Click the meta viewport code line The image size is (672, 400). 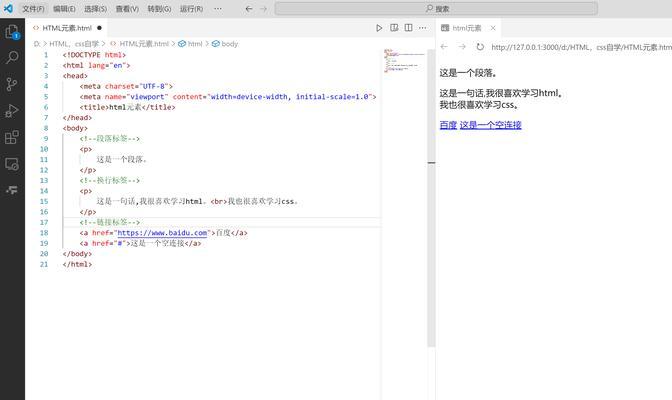pyautogui.click(x=228, y=97)
